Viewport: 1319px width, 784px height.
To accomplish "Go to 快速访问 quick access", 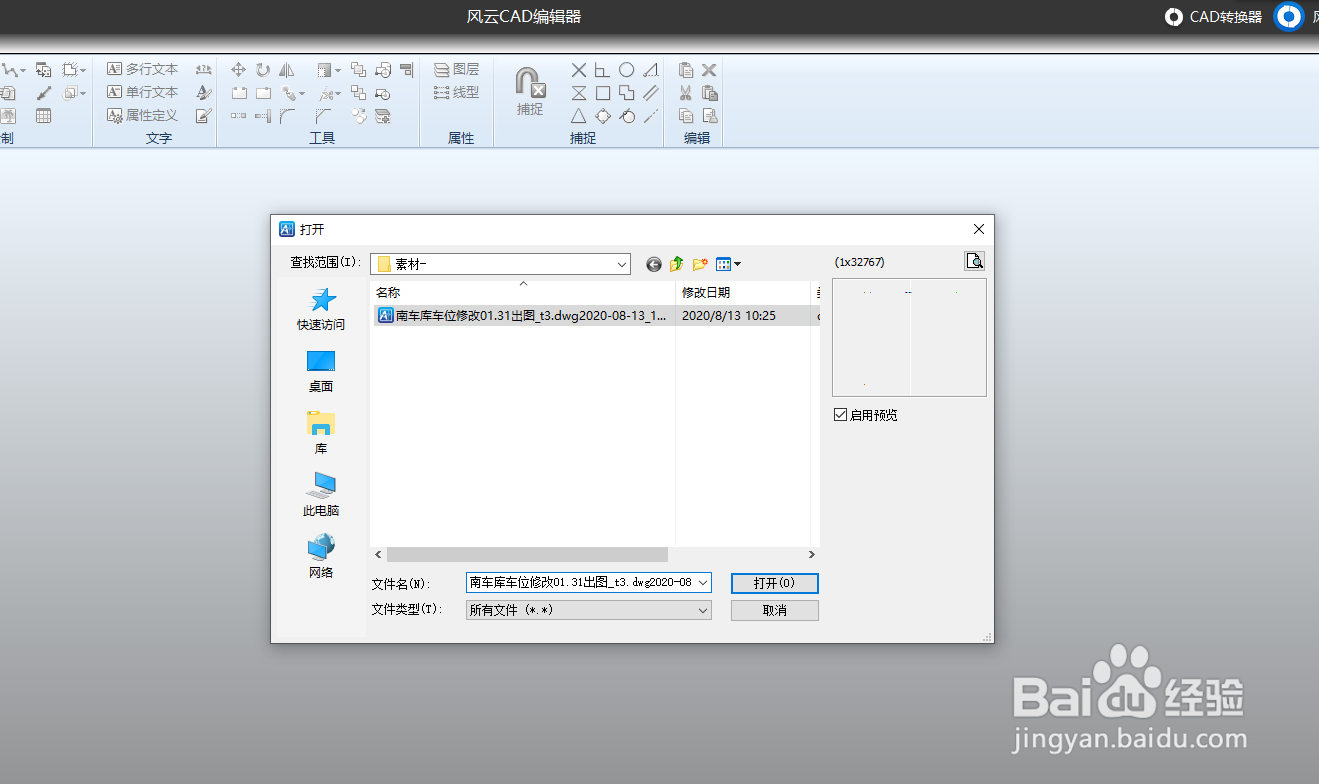I will 321,309.
